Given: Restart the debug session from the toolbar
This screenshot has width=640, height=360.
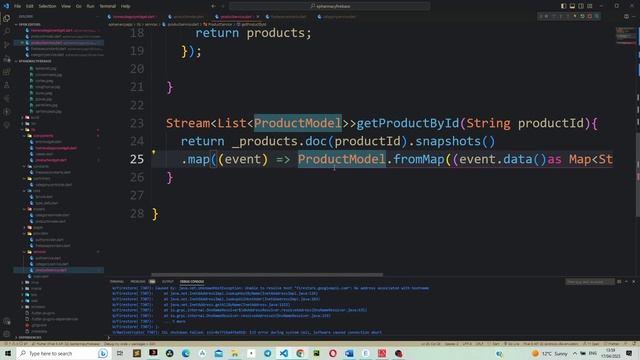Looking at the screenshot, I should point(582,16).
